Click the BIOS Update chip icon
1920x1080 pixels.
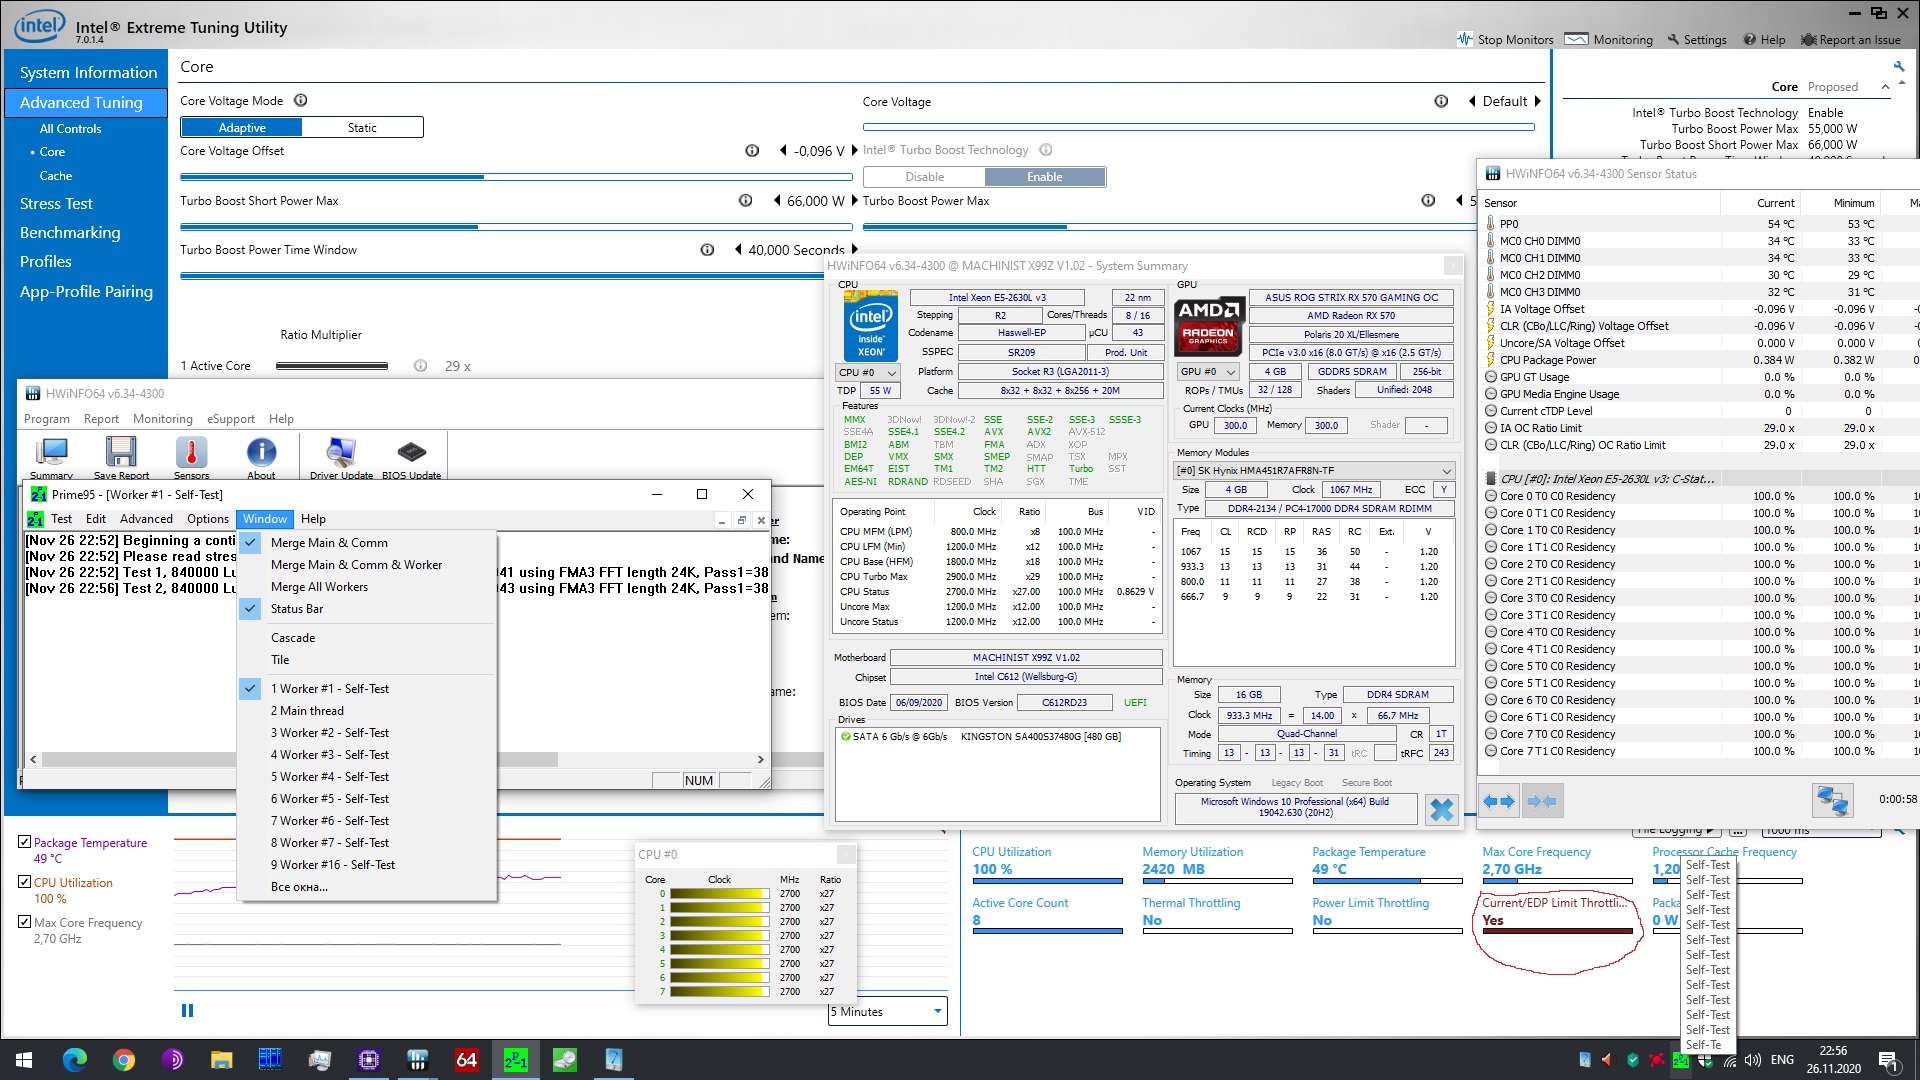tap(411, 453)
